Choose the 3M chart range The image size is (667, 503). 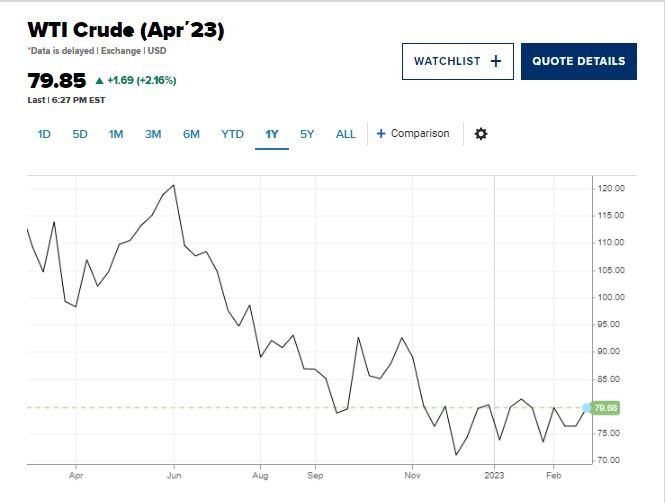(x=153, y=134)
